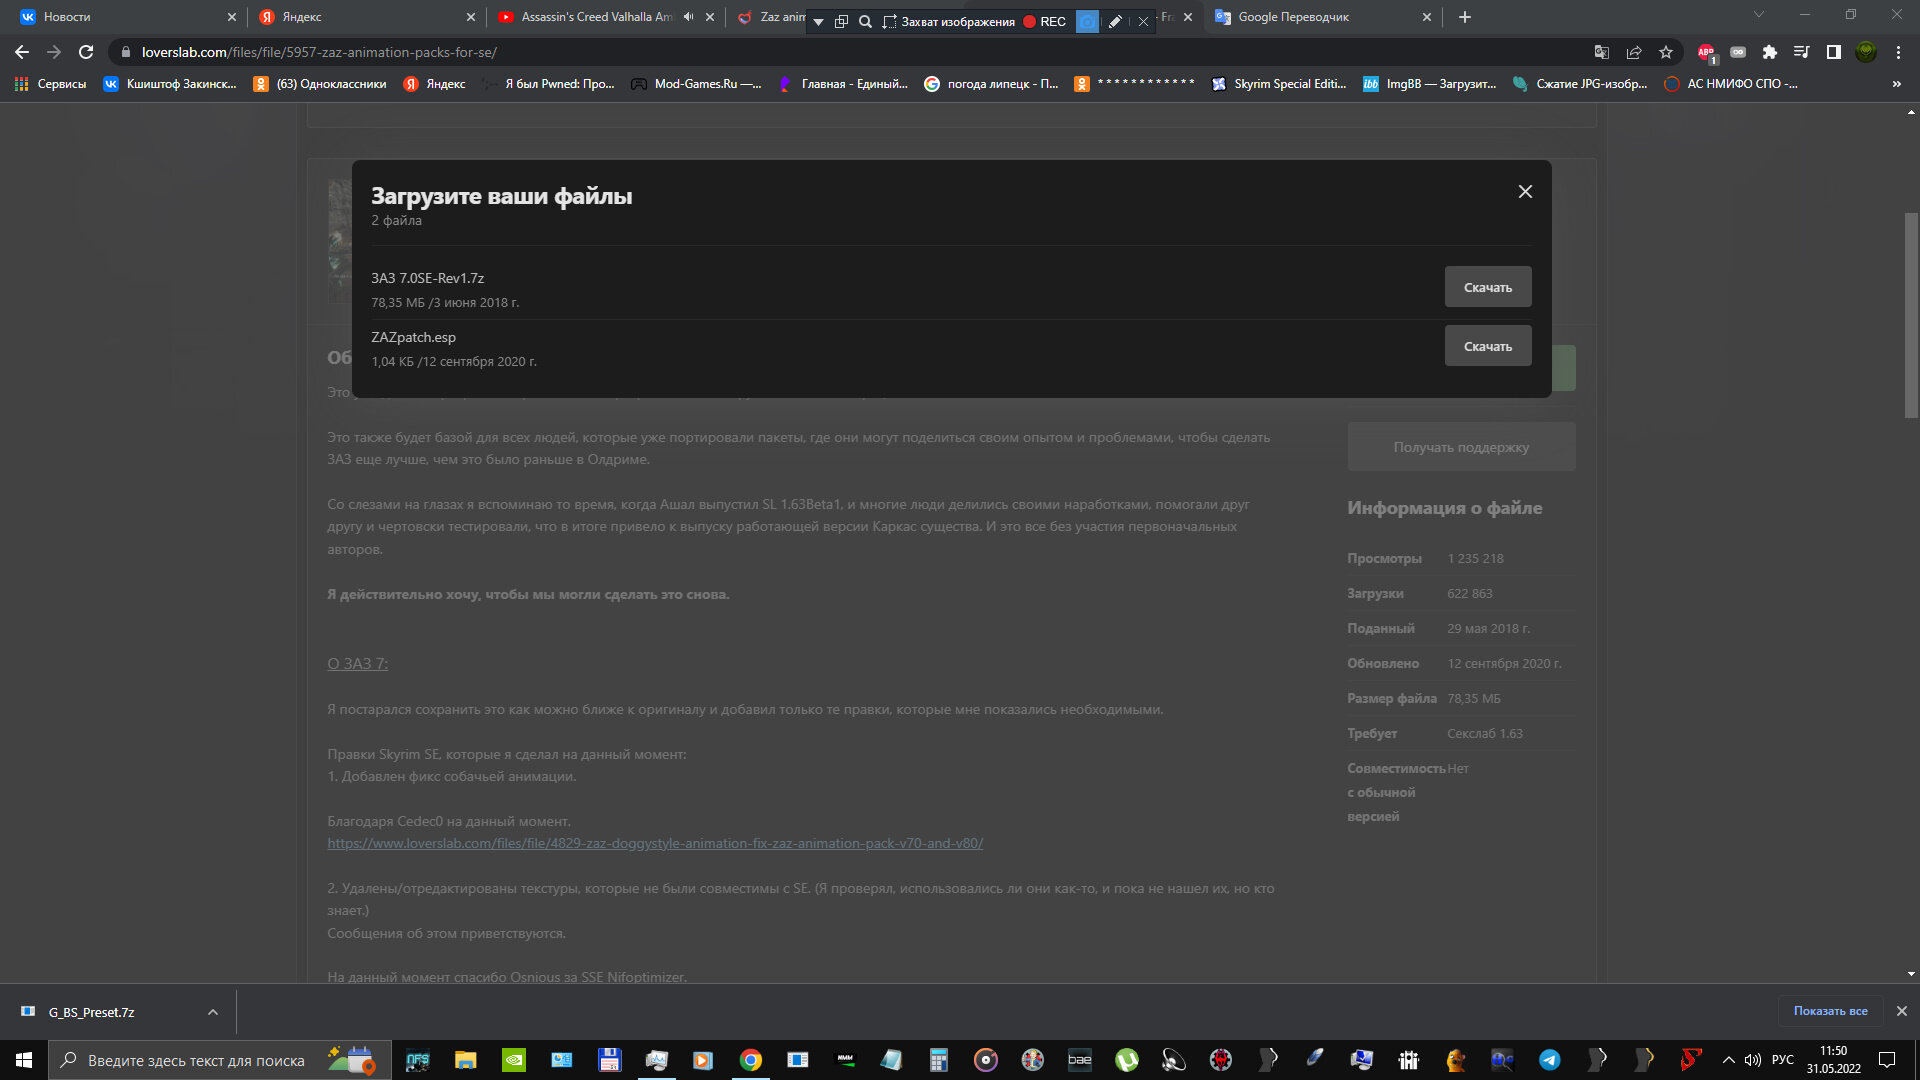Screen dimensions: 1920x1080
Task: Show hidden system tray icons
Action: [1728, 1060]
